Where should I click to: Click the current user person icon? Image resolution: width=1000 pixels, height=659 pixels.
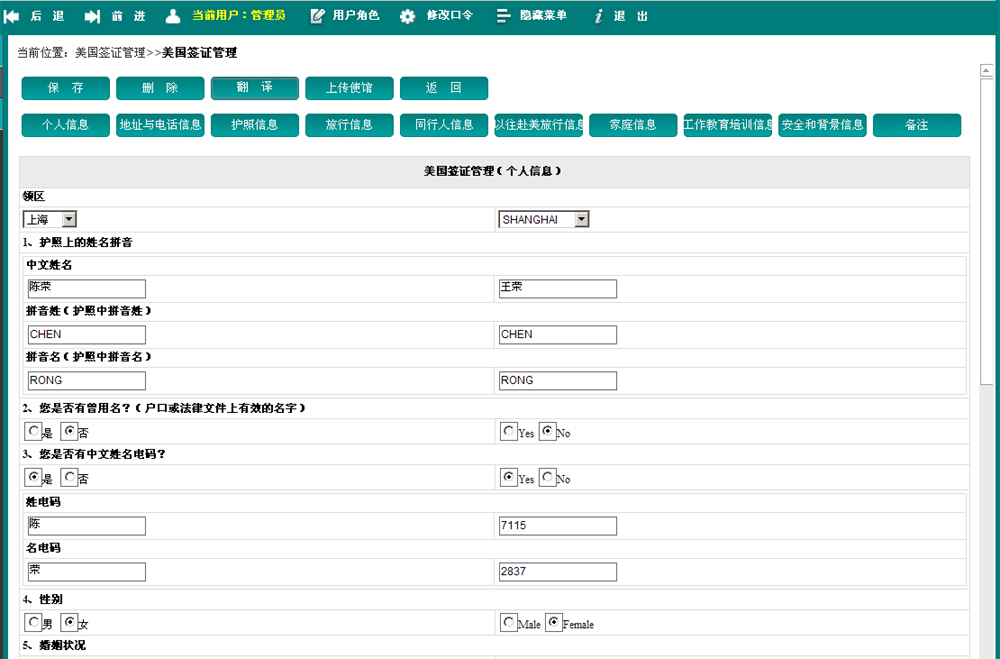click(x=173, y=16)
